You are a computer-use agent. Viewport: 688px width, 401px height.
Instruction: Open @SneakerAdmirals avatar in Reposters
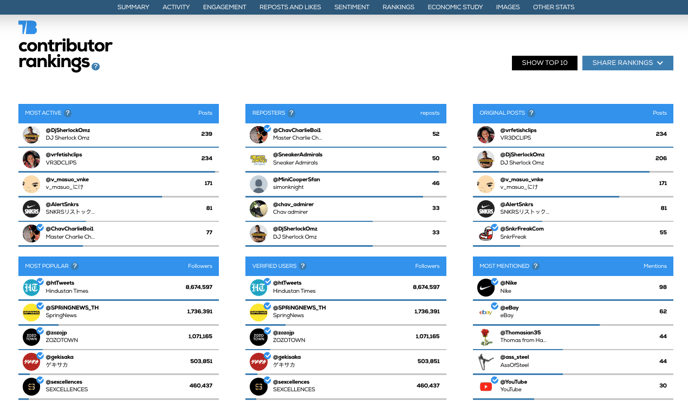pyautogui.click(x=258, y=159)
